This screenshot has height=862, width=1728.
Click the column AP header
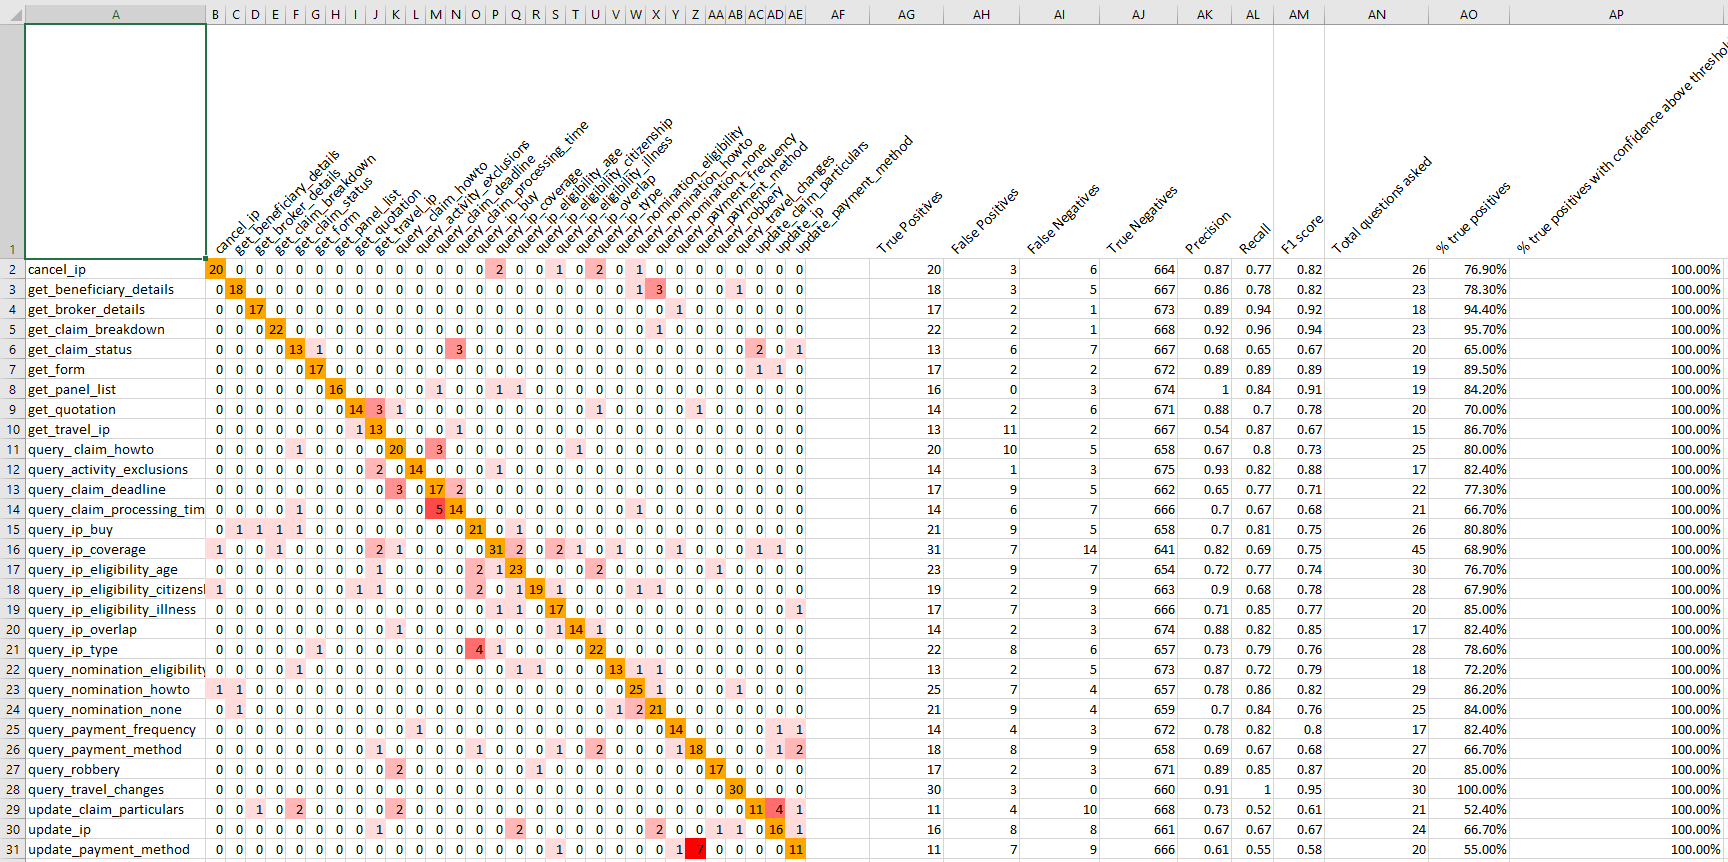(x=1616, y=15)
